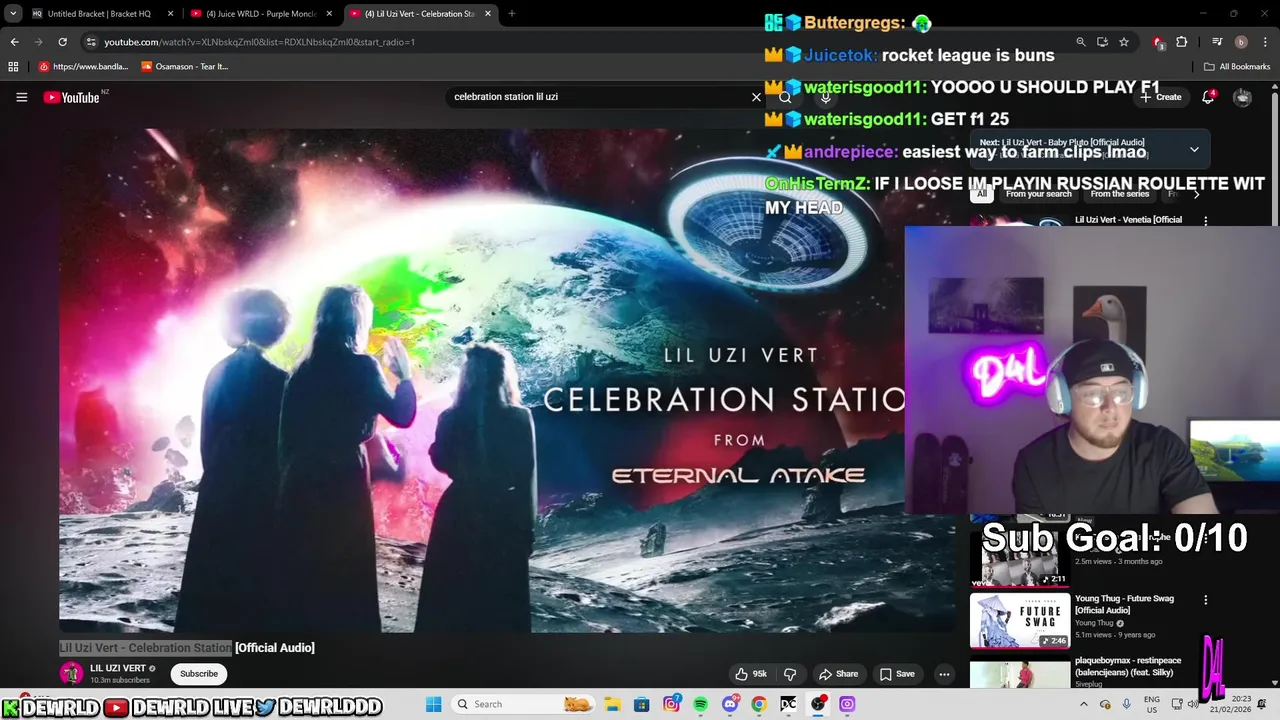Click the video's Official Audio title text
1280x720 pixels.
[274, 648]
